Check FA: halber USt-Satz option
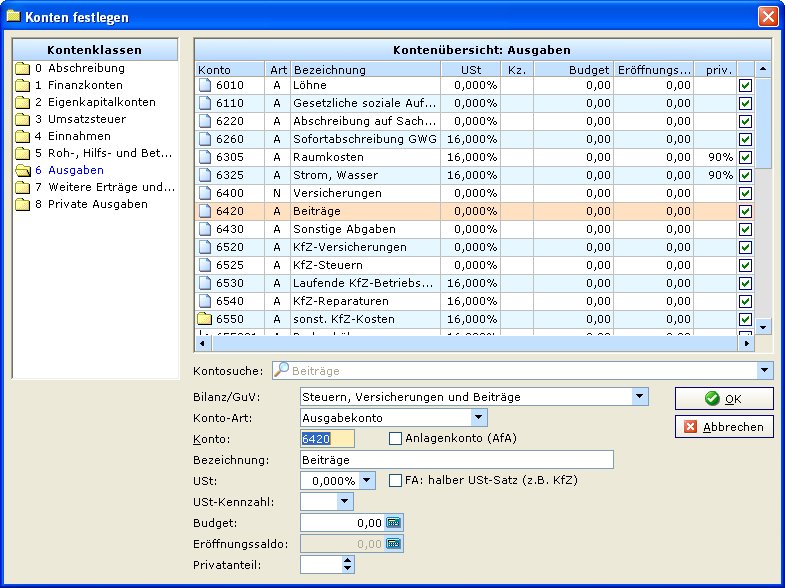 coord(396,480)
